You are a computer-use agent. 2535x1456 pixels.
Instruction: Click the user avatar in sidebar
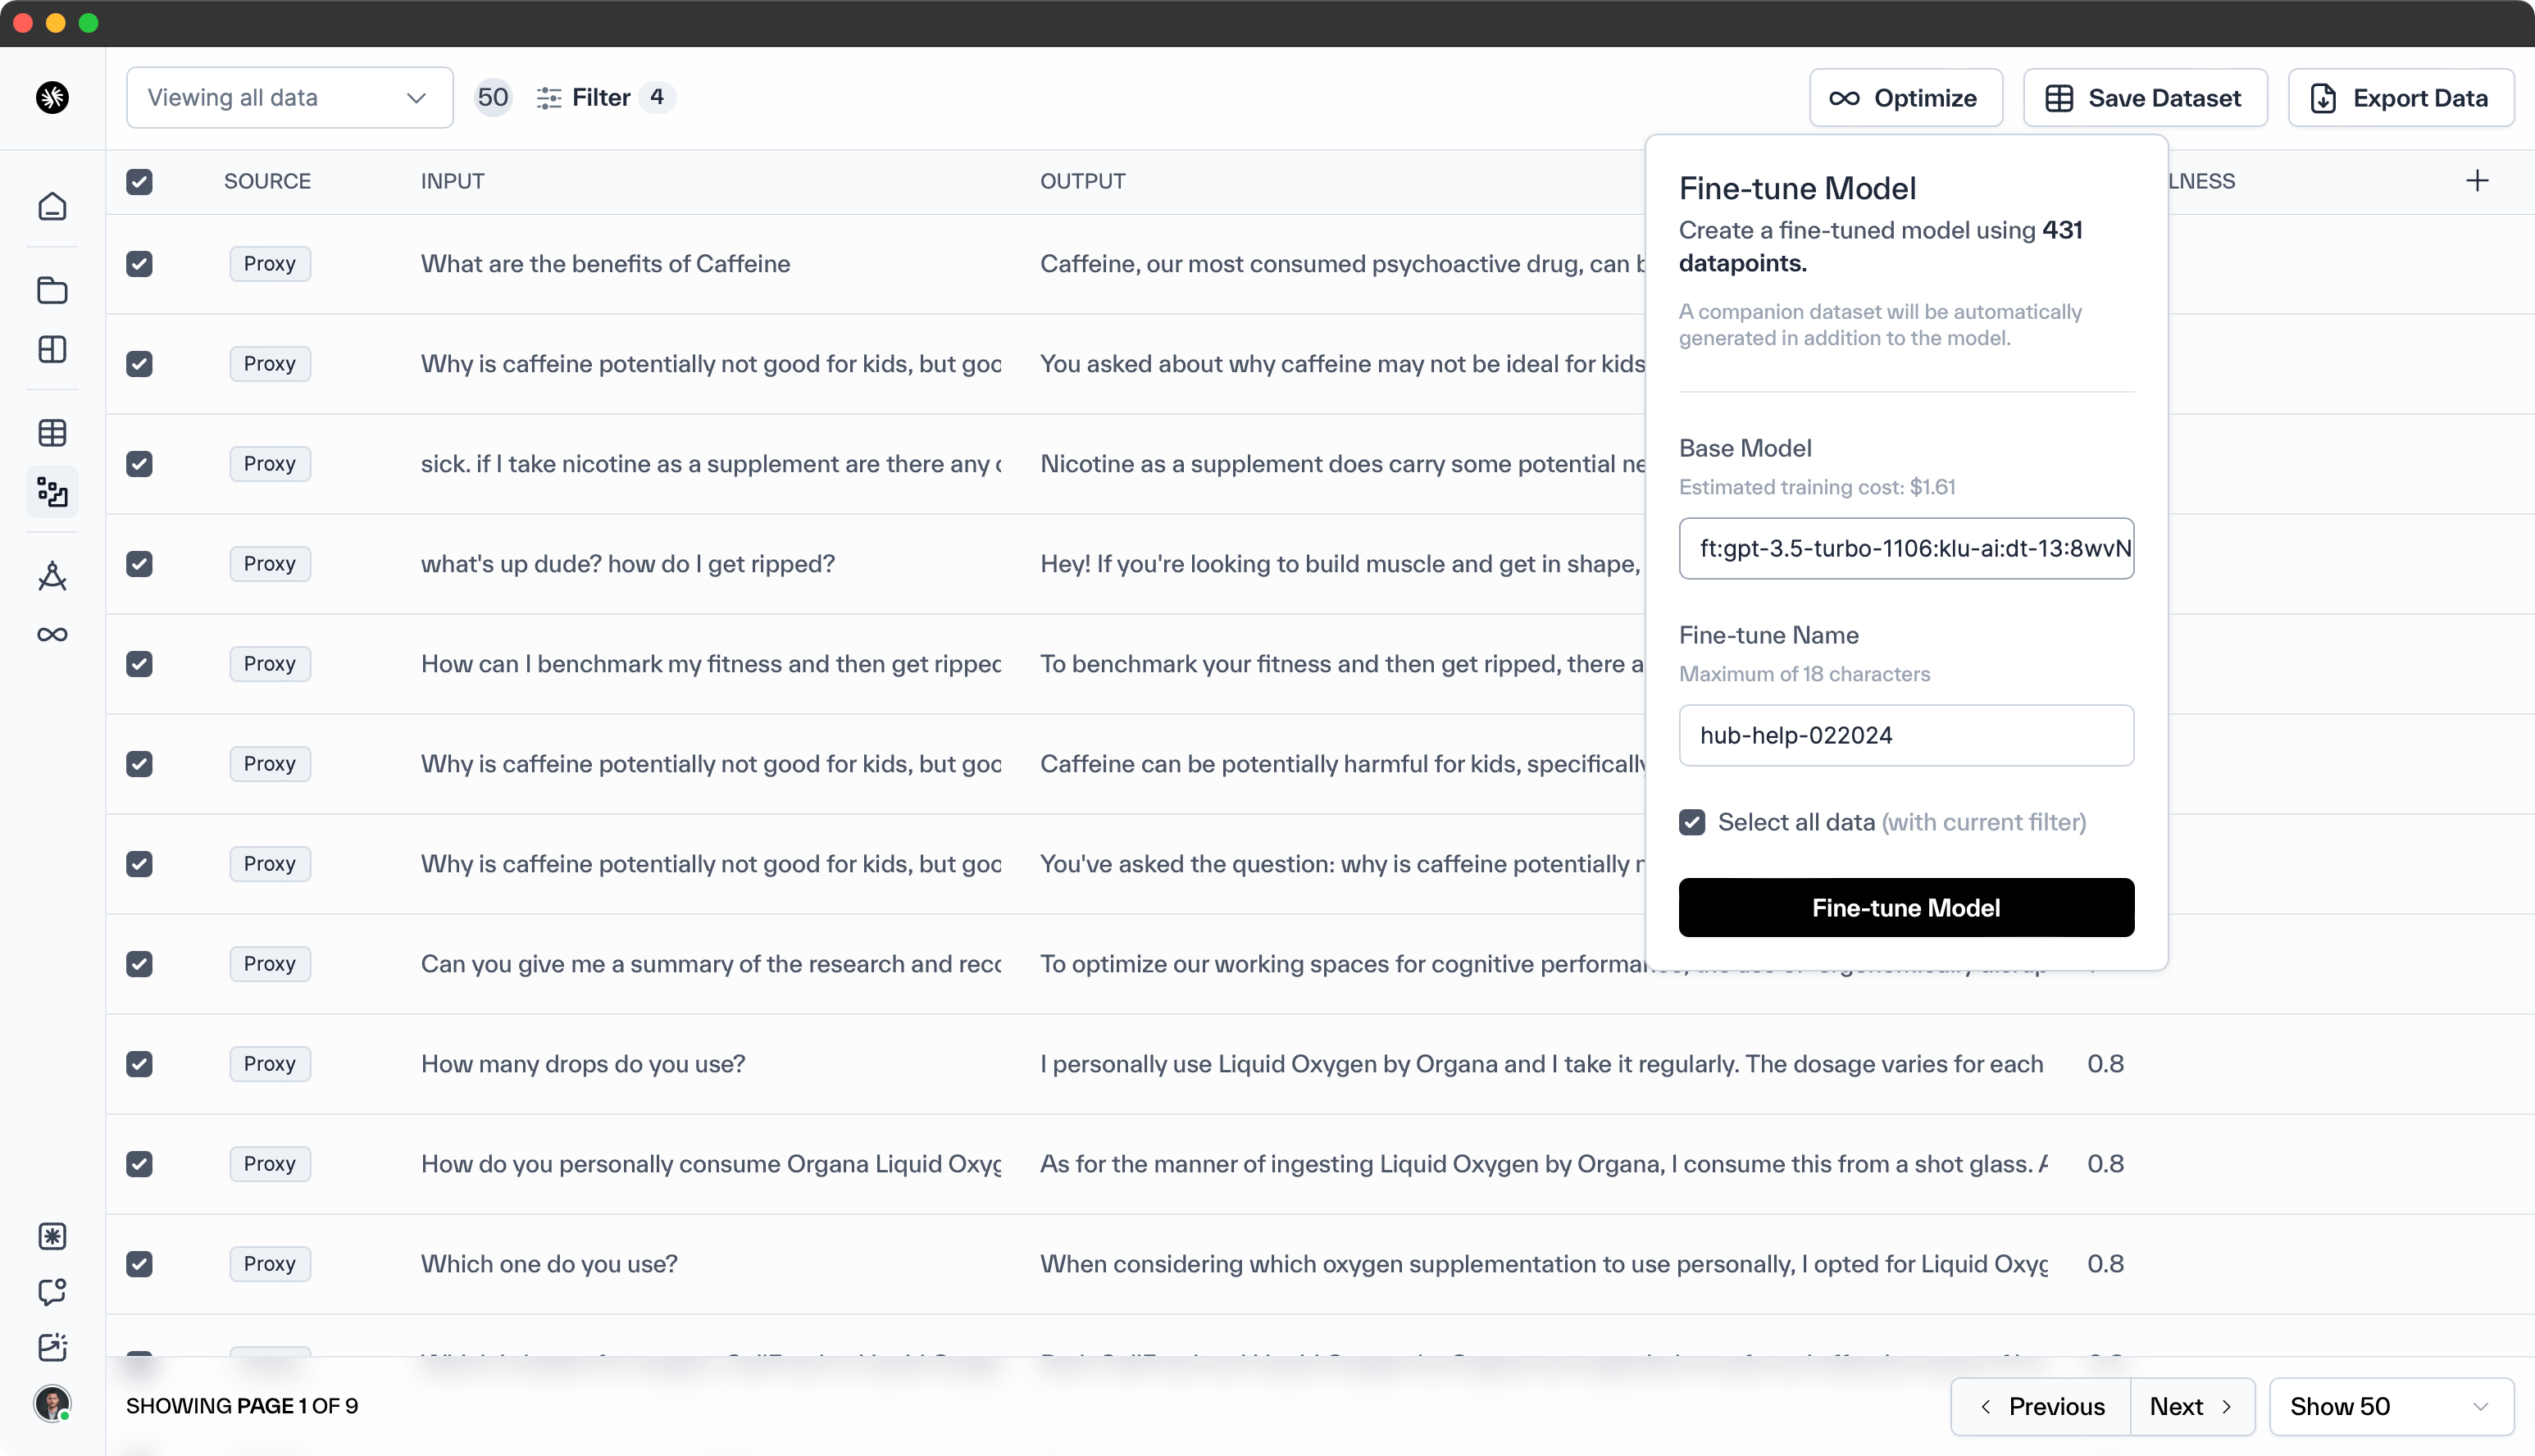52,1403
